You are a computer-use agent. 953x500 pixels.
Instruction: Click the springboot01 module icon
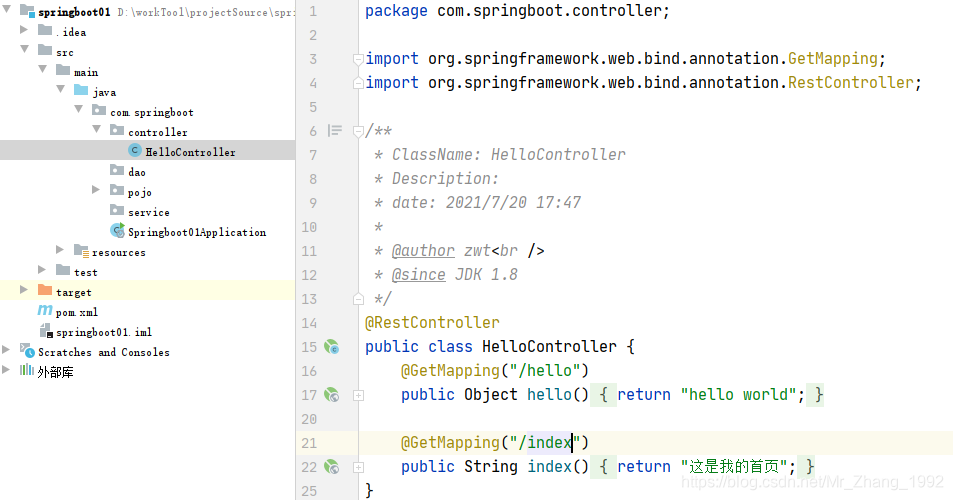(27, 10)
